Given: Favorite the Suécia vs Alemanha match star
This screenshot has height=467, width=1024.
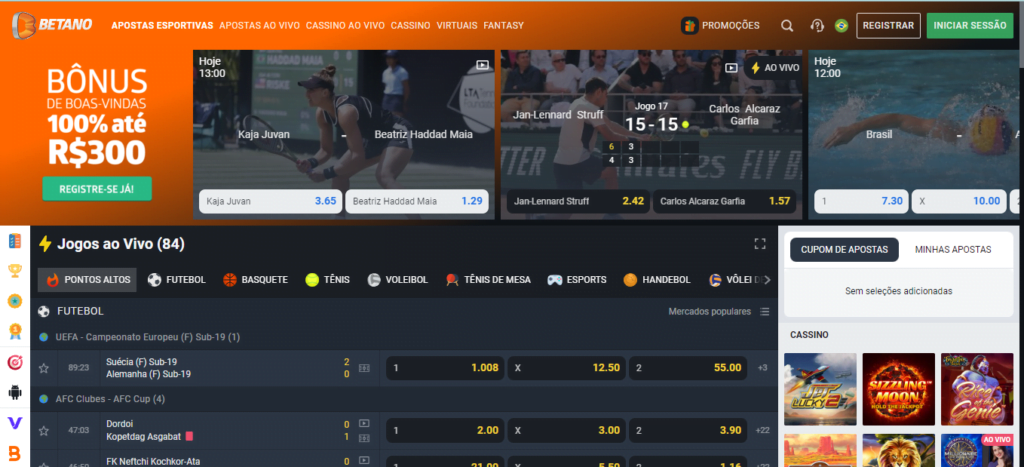Looking at the screenshot, I should coord(43,368).
